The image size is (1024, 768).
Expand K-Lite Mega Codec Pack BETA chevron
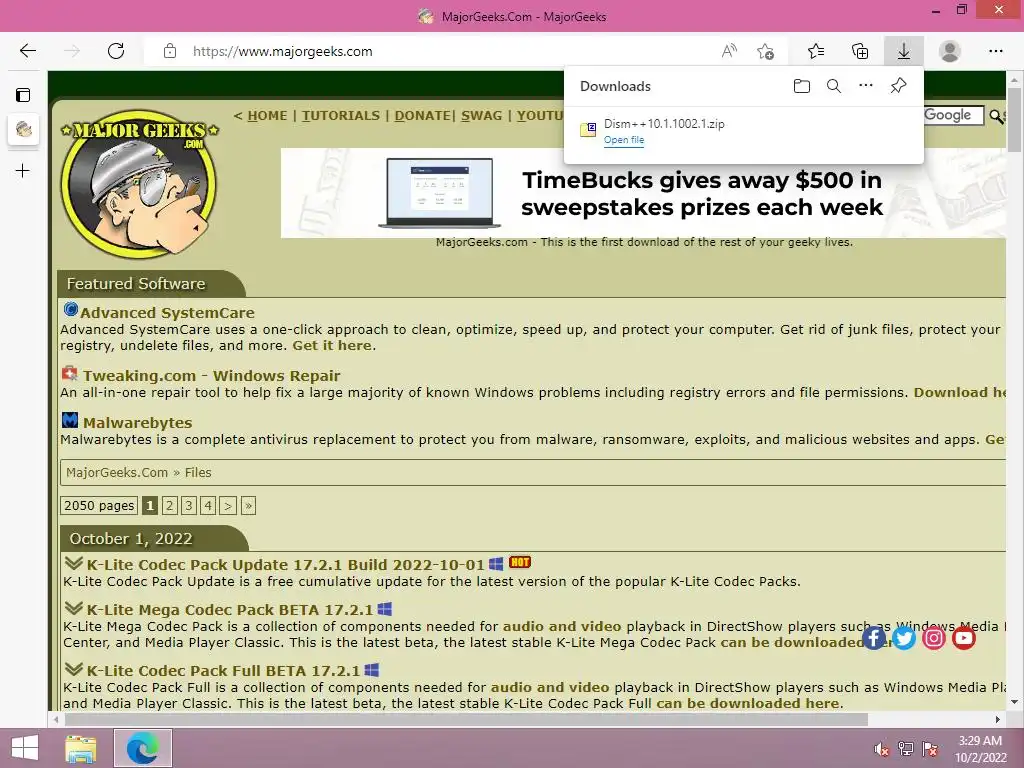click(x=74, y=608)
